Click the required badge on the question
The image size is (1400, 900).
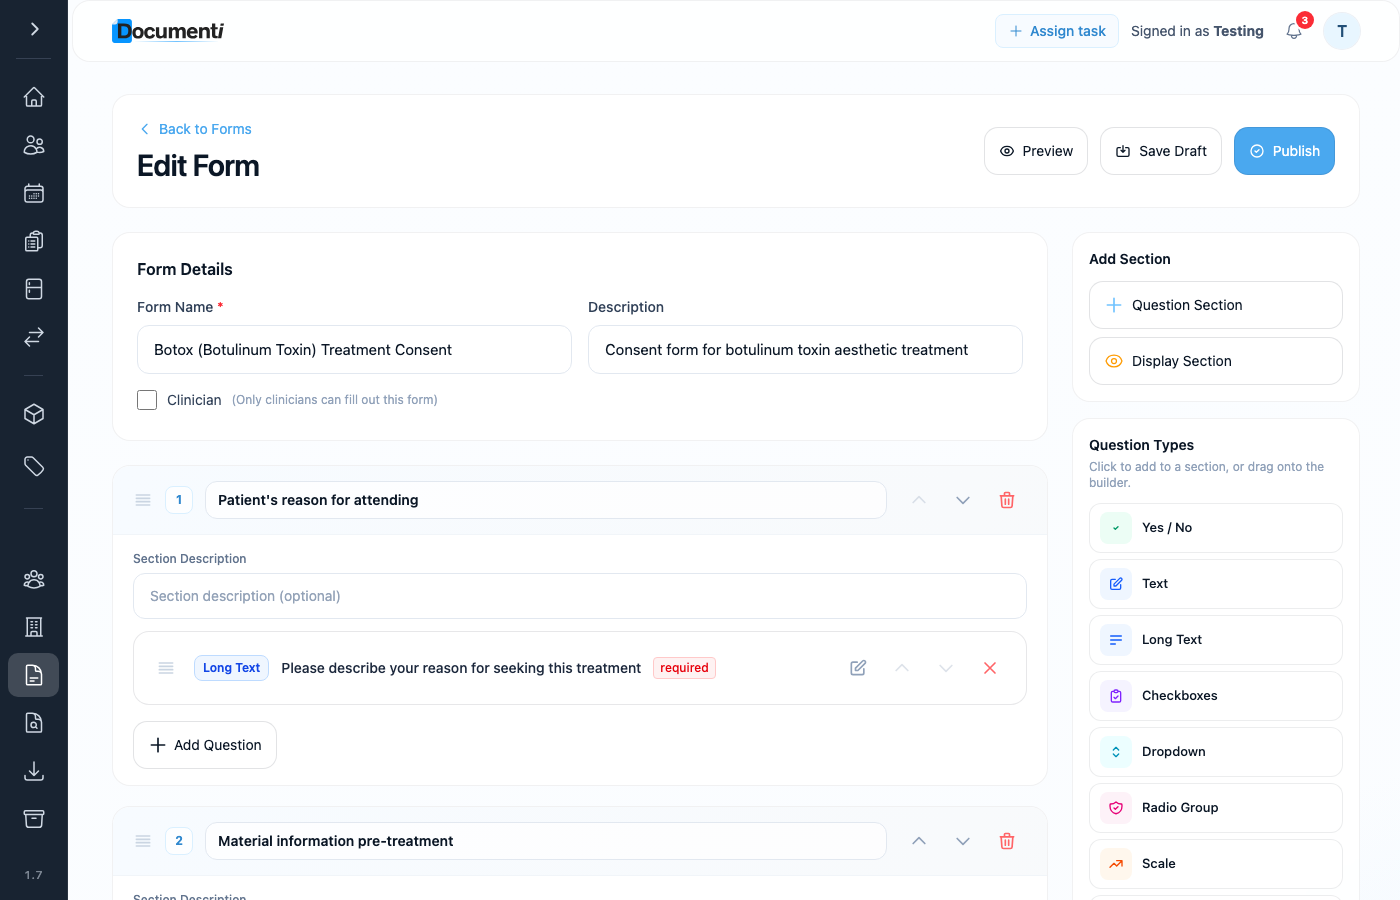(x=684, y=668)
